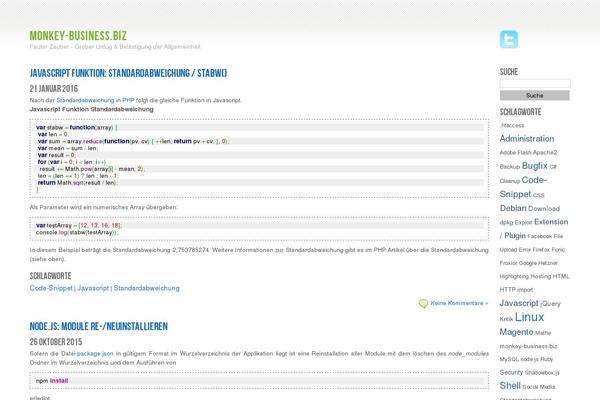Open the Cleanup tag in the tag cloud

tap(509, 181)
